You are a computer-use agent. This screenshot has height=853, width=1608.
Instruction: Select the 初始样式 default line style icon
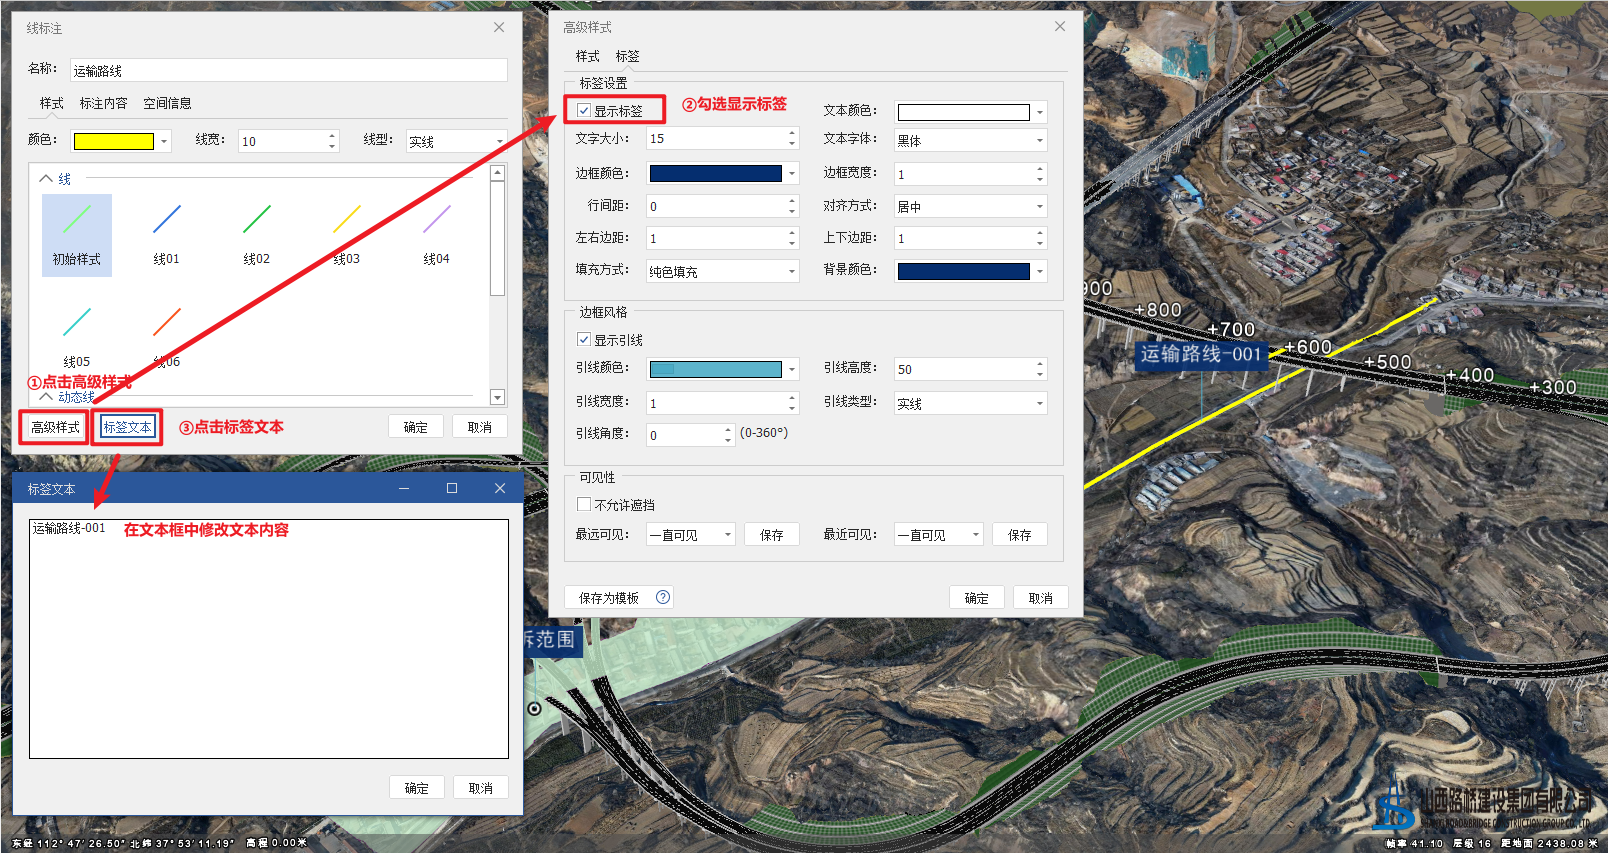(x=77, y=220)
